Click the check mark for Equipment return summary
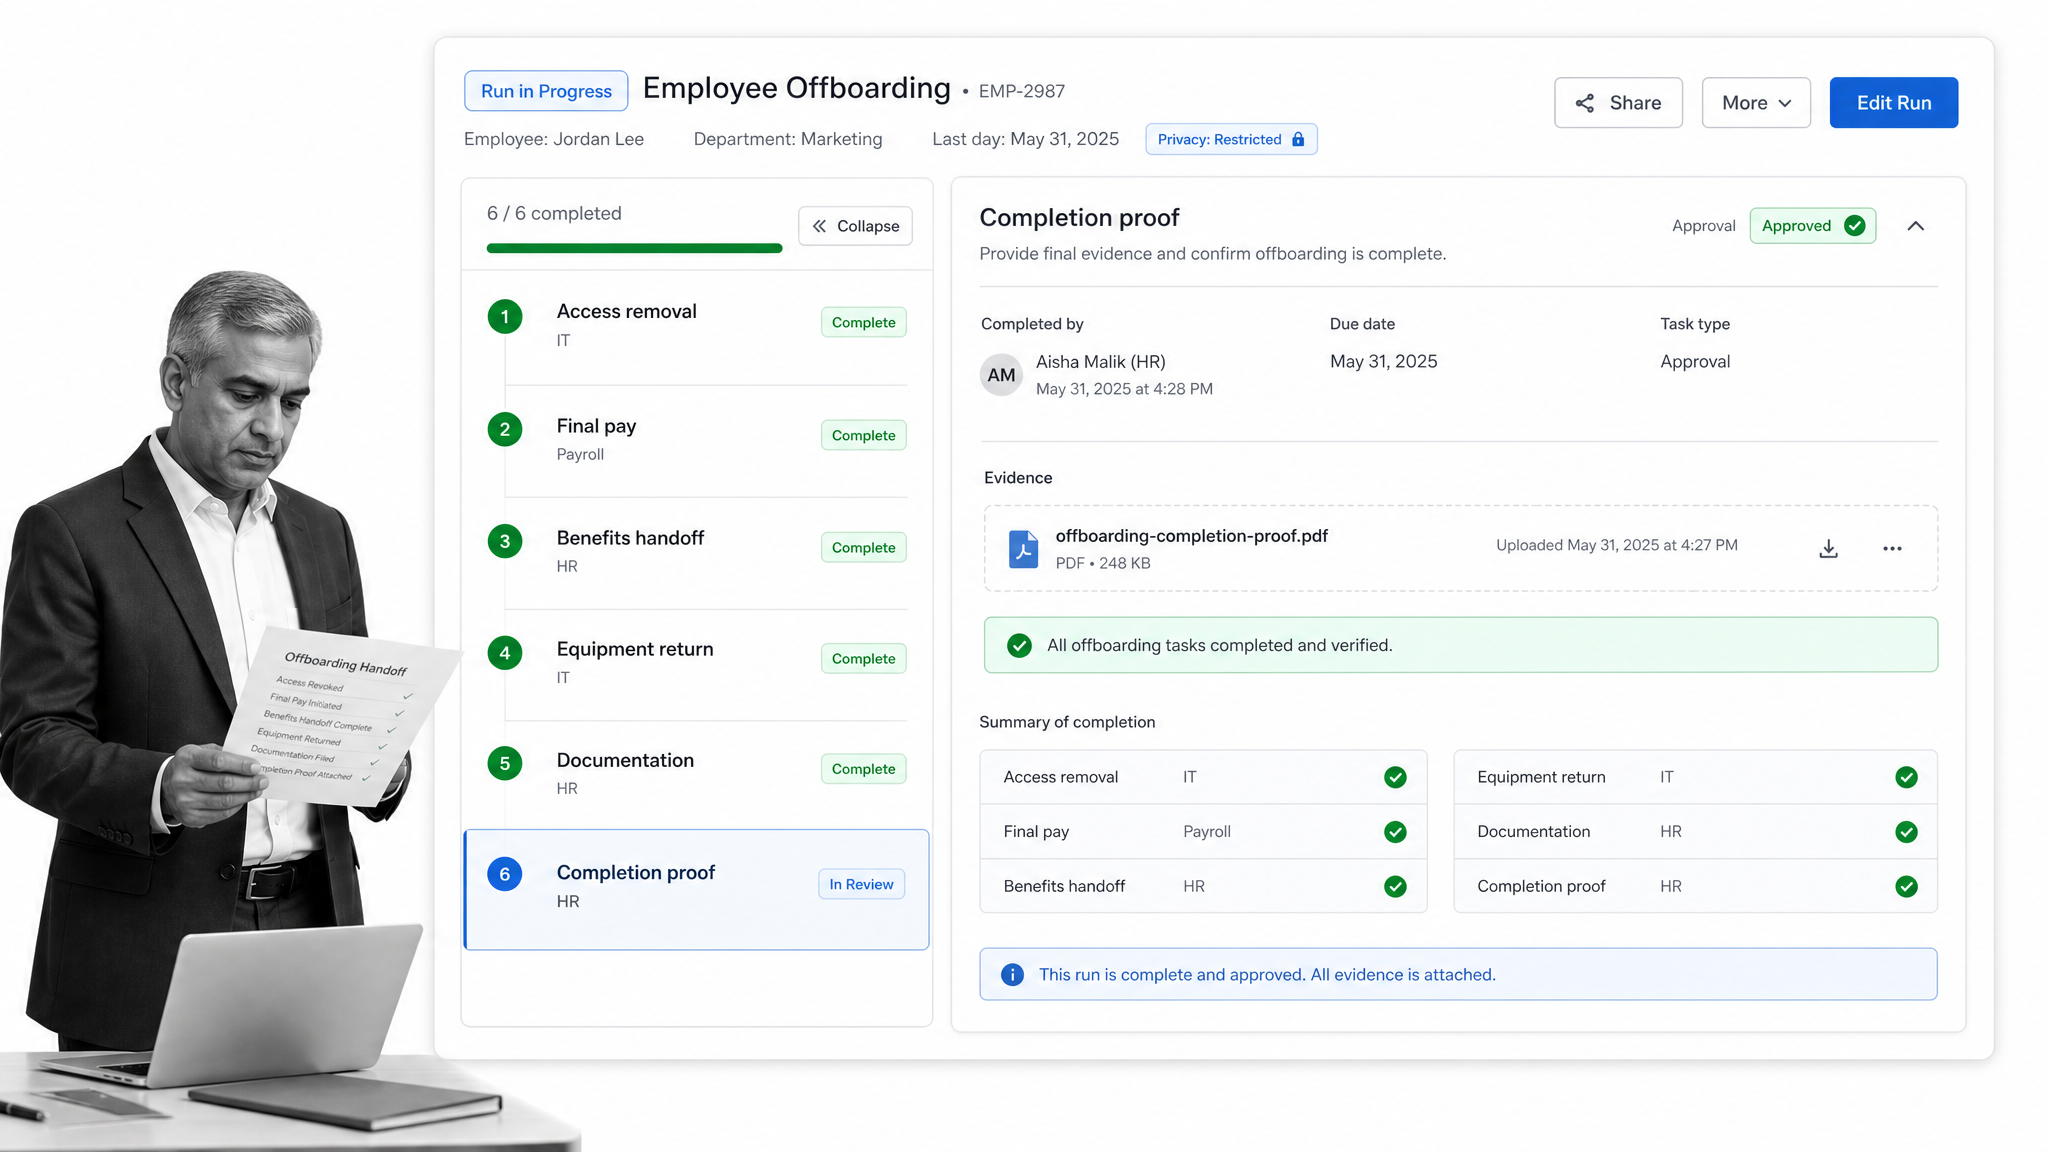 point(1906,778)
